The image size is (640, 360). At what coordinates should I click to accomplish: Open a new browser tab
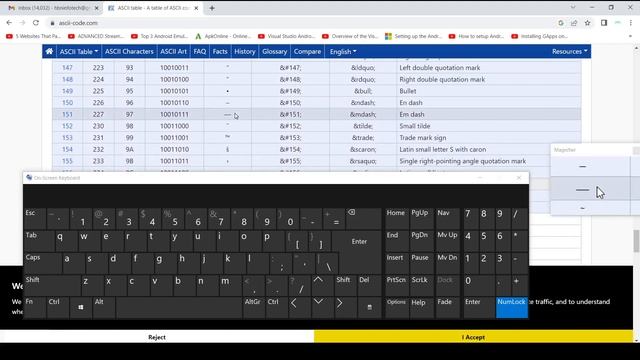[212, 8]
